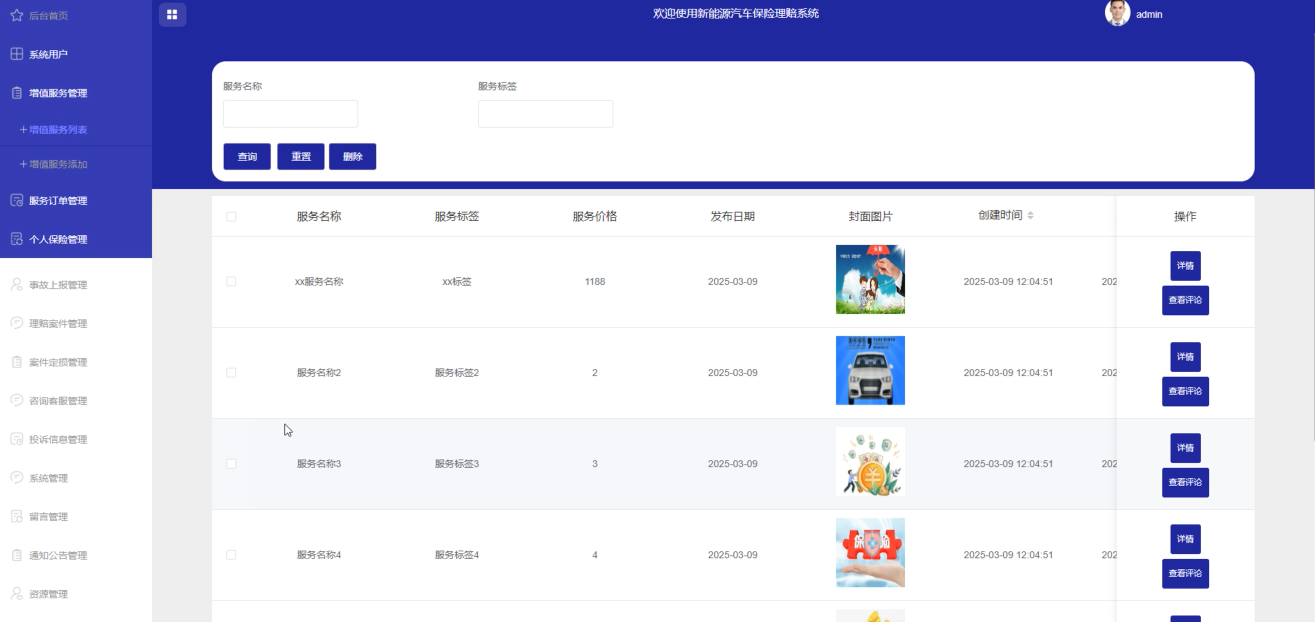Image resolution: width=1315 pixels, height=622 pixels.
Task: Click the 查询 search button
Action: pyautogui.click(x=247, y=157)
